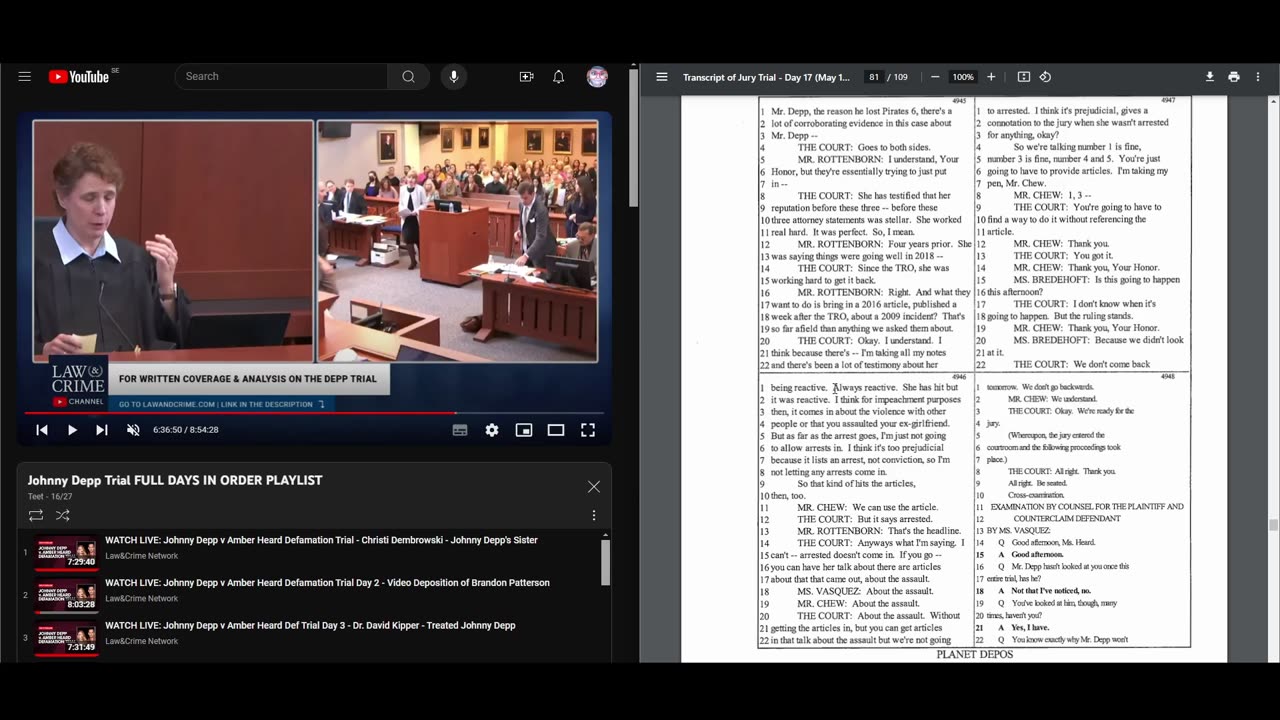This screenshot has width=1280, height=720.
Task: Click the PDF page number field
Action: pyautogui.click(x=874, y=77)
